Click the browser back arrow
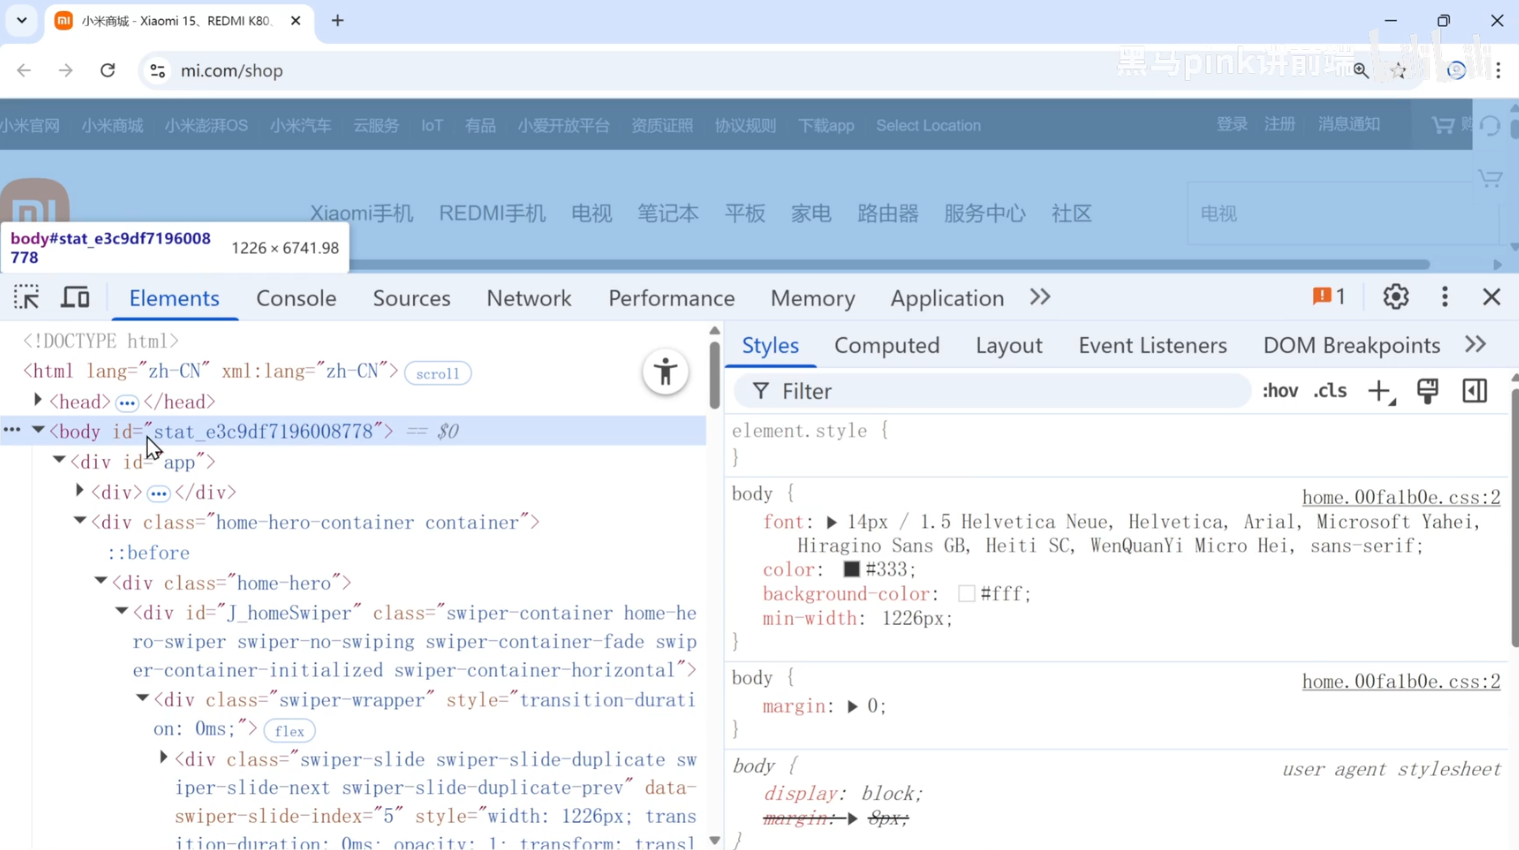Image resolution: width=1519 pixels, height=850 pixels. click(24, 70)
